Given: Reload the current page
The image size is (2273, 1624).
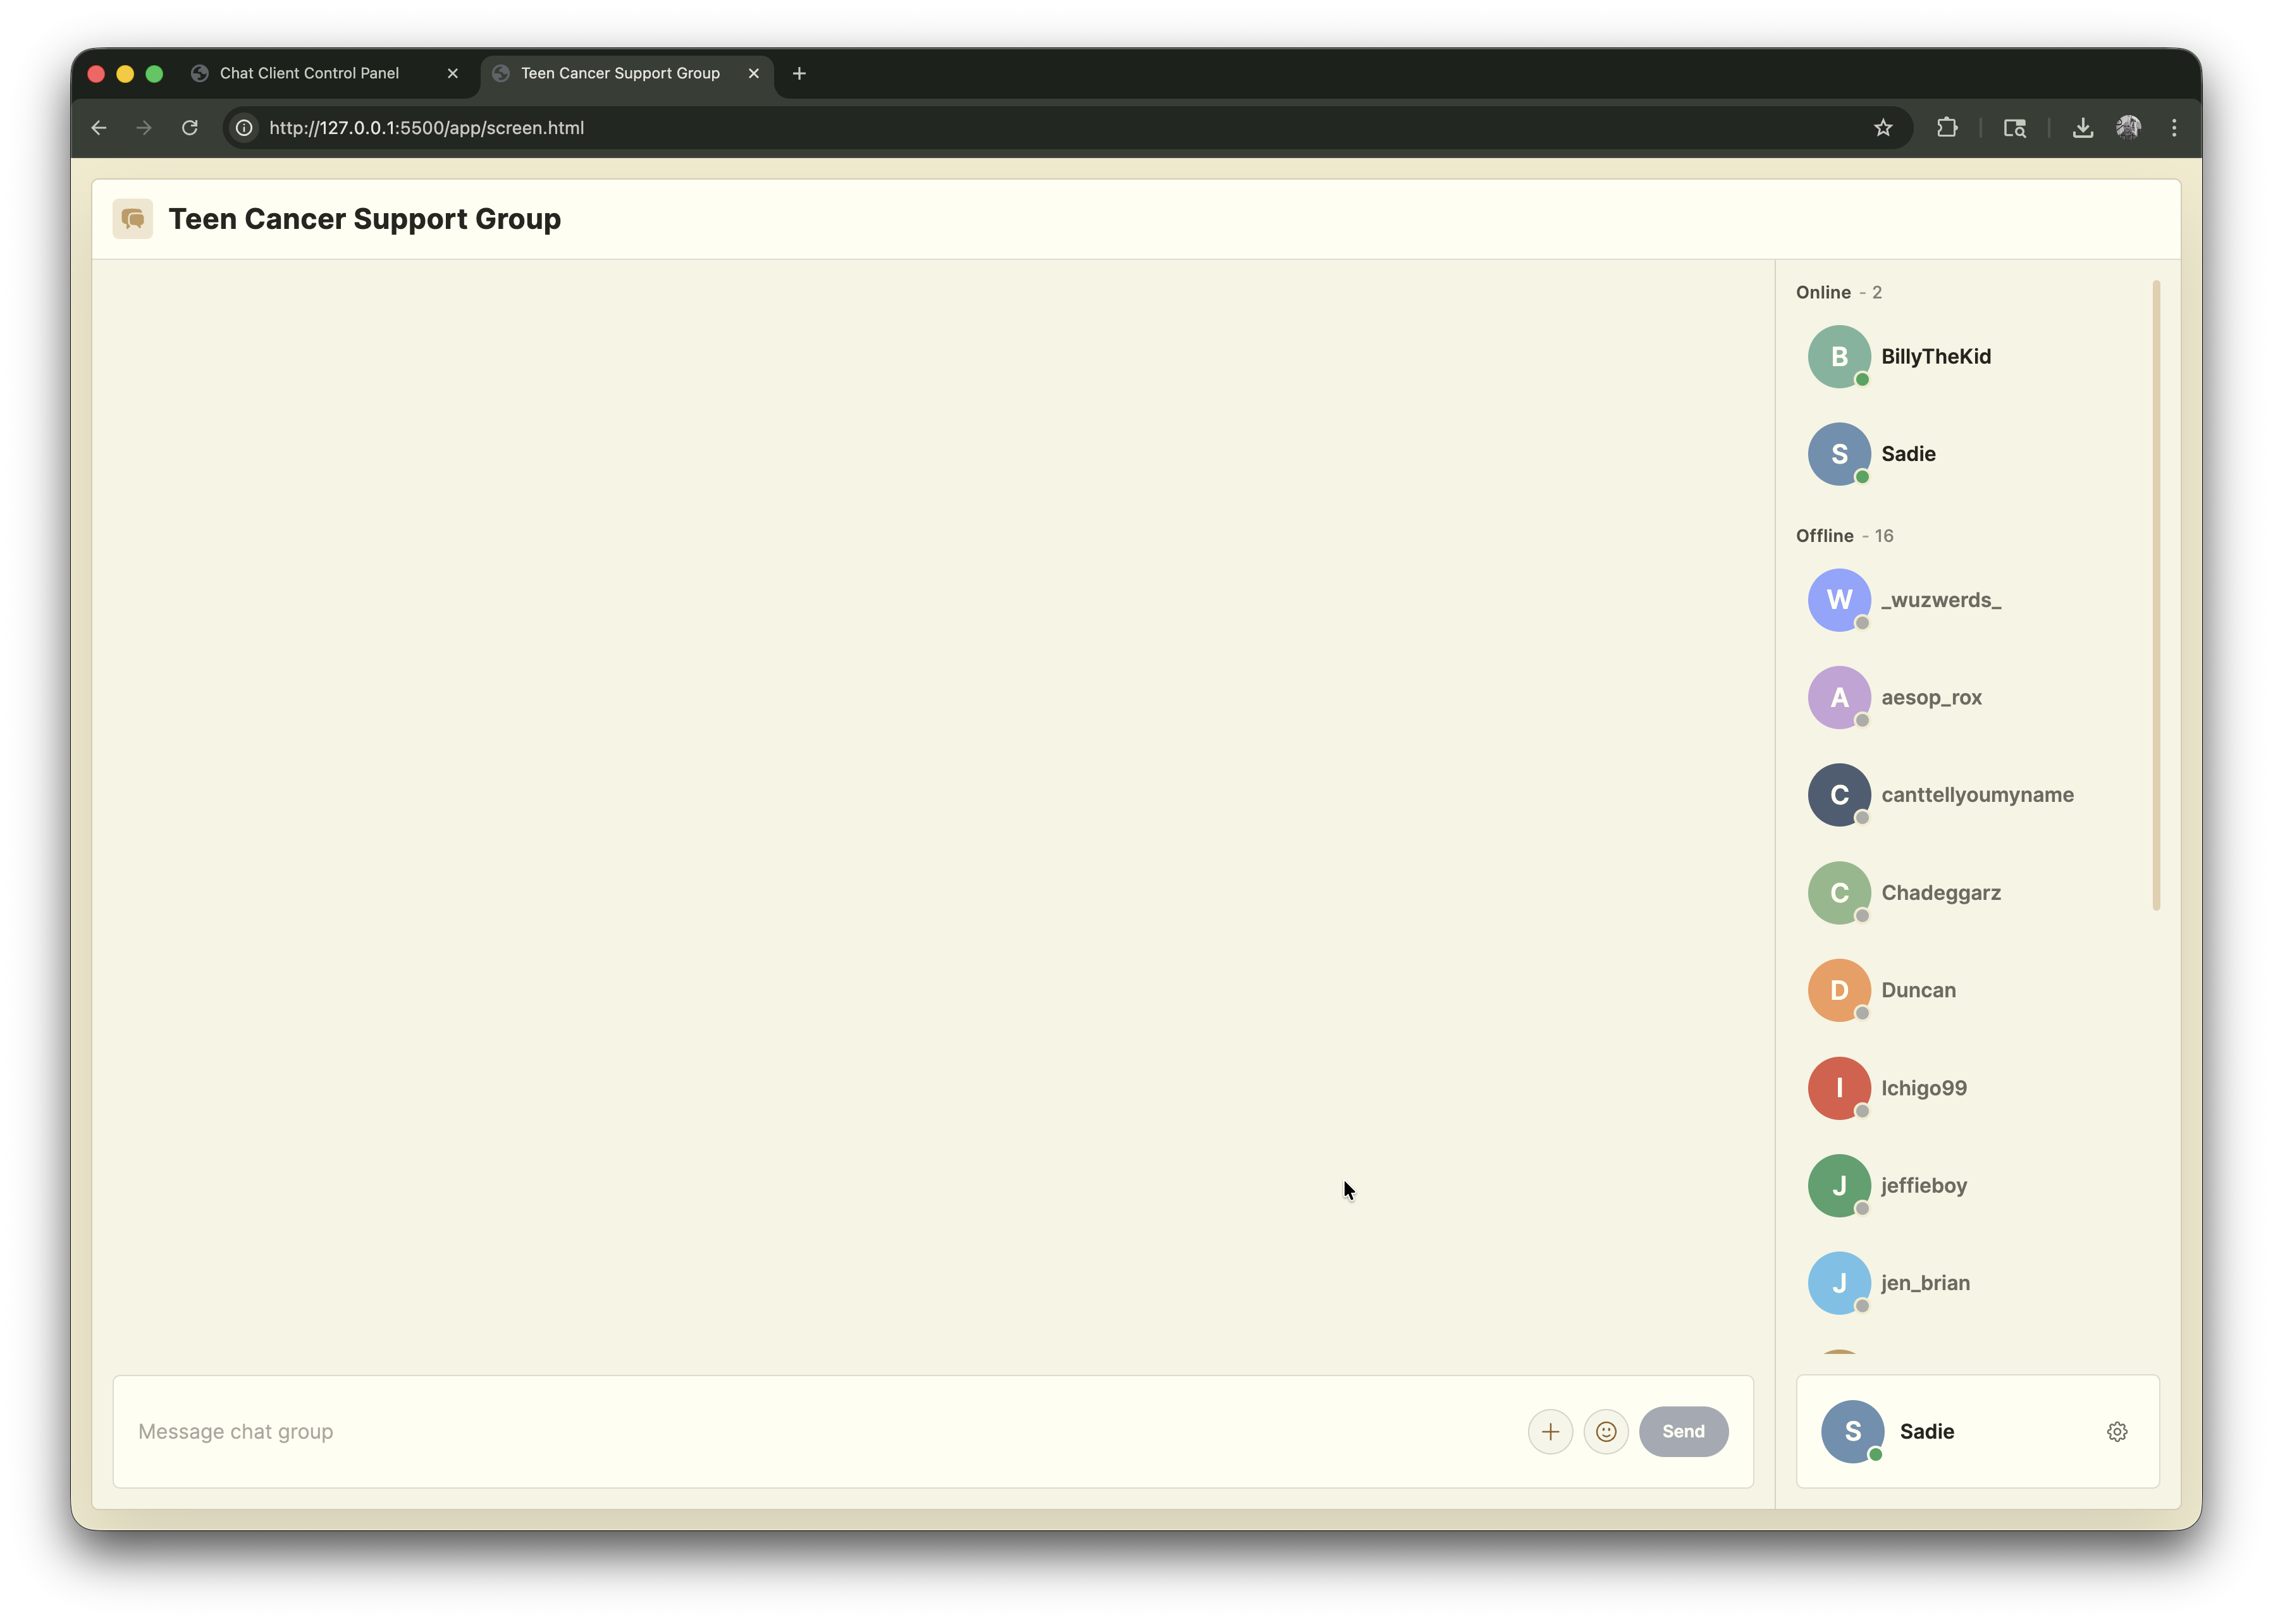Looking at the screenshot, I should (189, 127).
